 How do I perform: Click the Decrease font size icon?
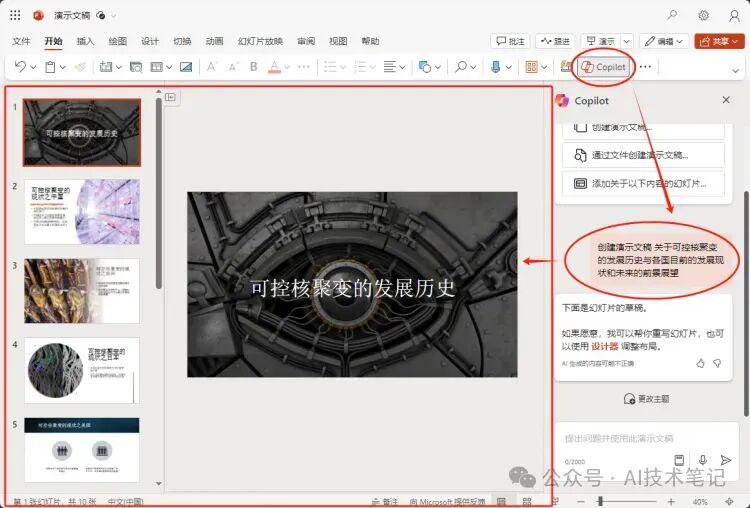(233, 67)
